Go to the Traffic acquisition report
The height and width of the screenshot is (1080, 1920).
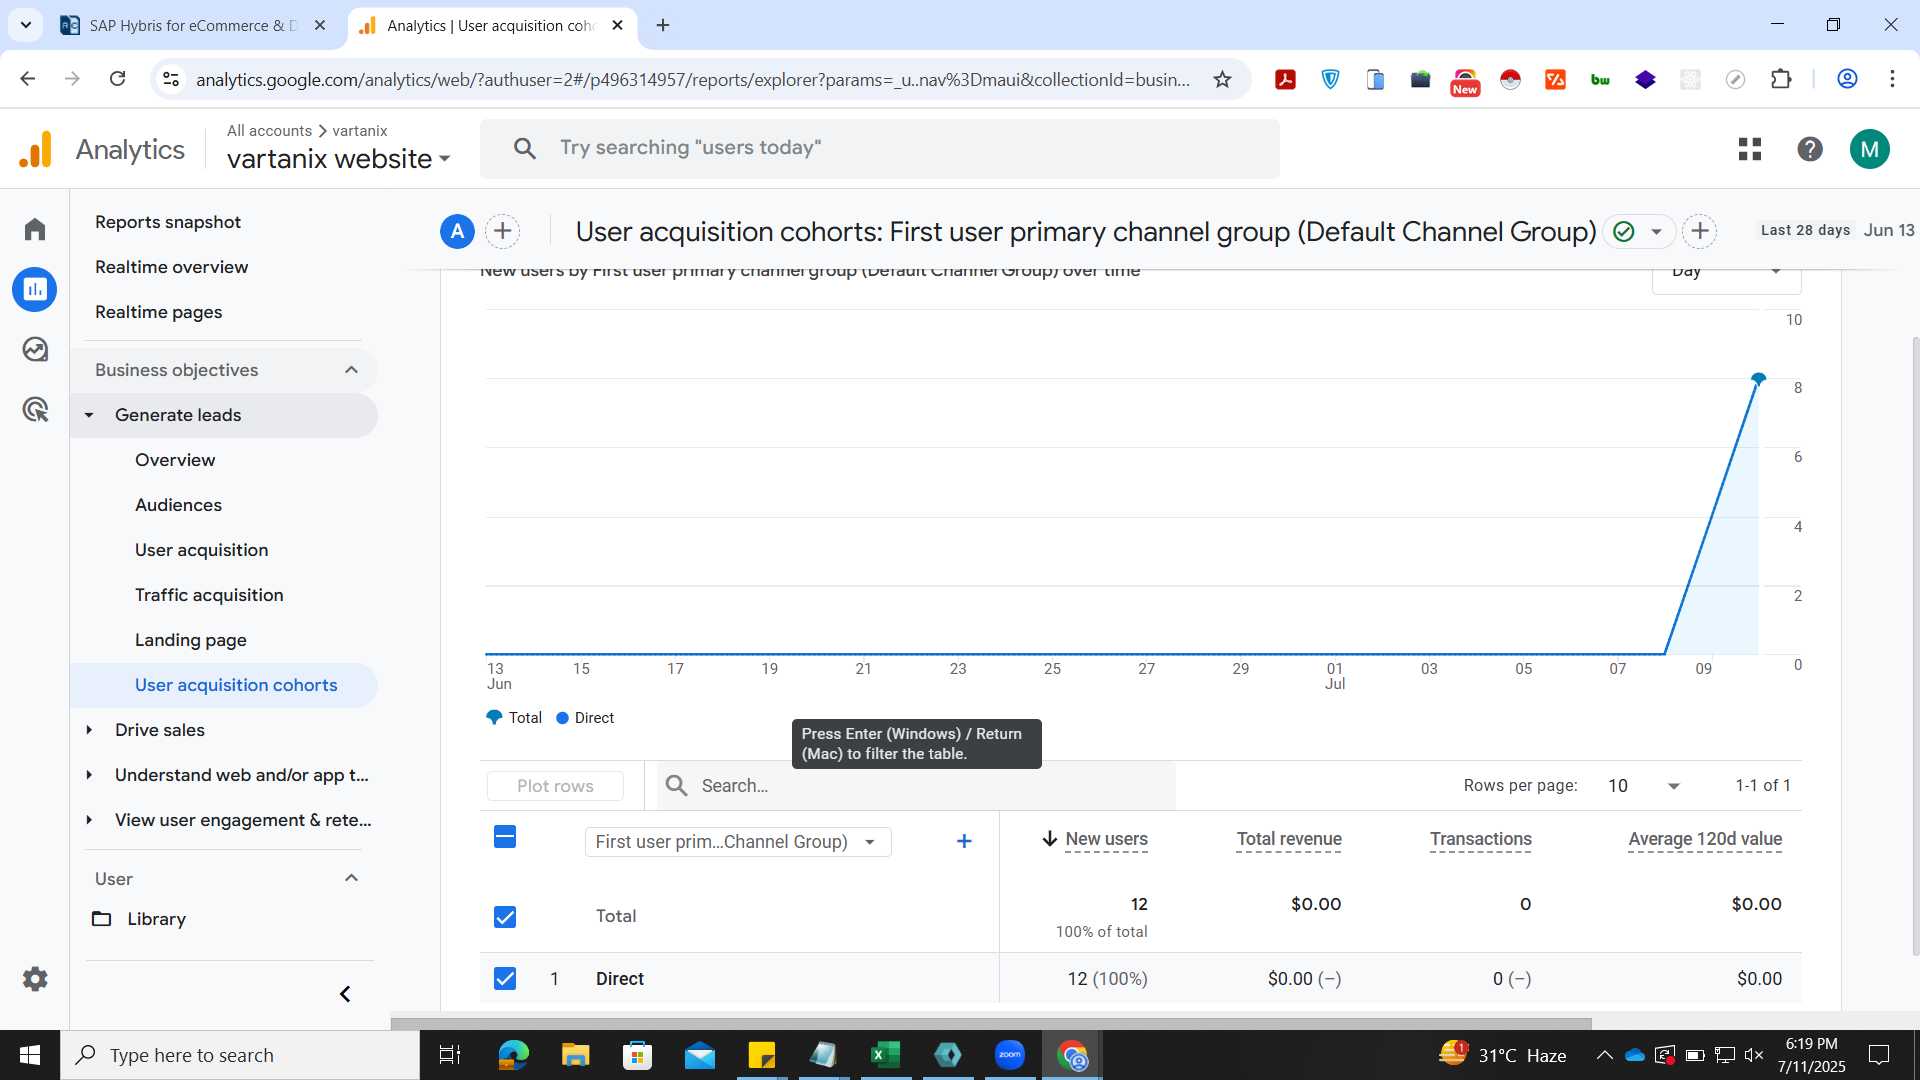(210, 595)
